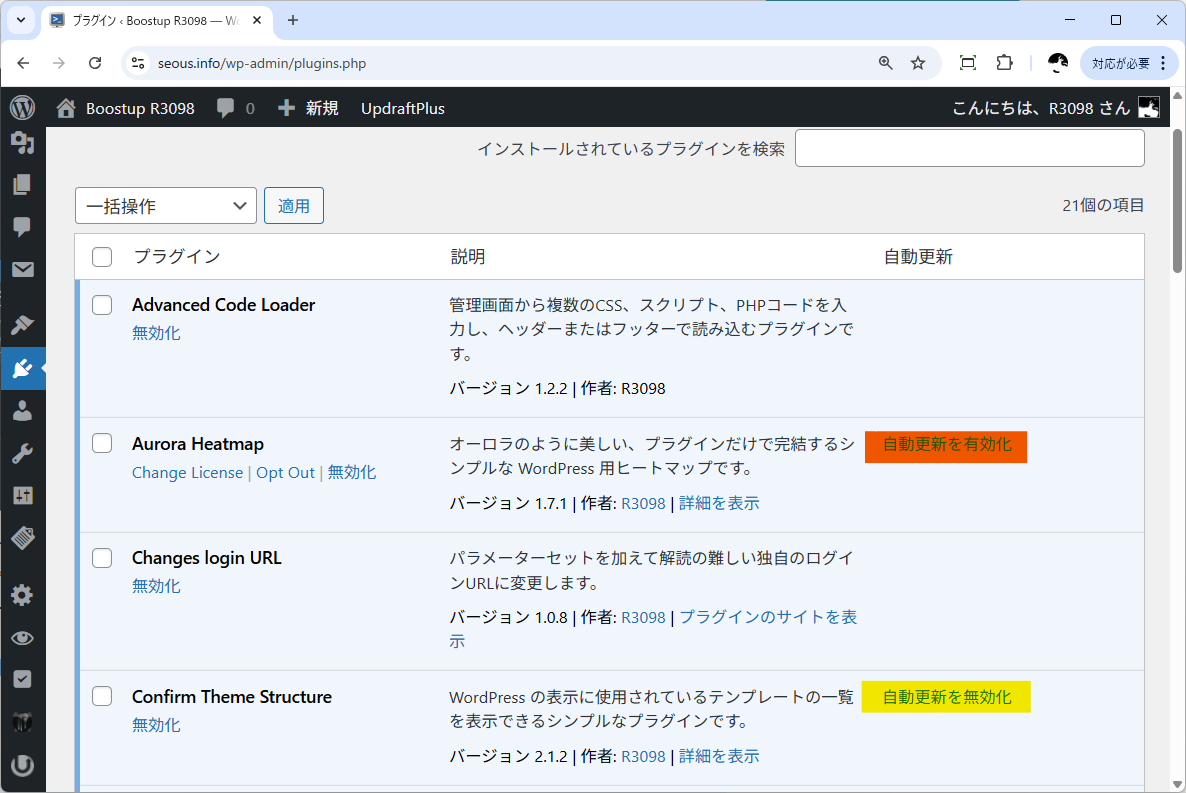
Task: Check the Aurora Heatmap checkbox
Action: (101, 444)
